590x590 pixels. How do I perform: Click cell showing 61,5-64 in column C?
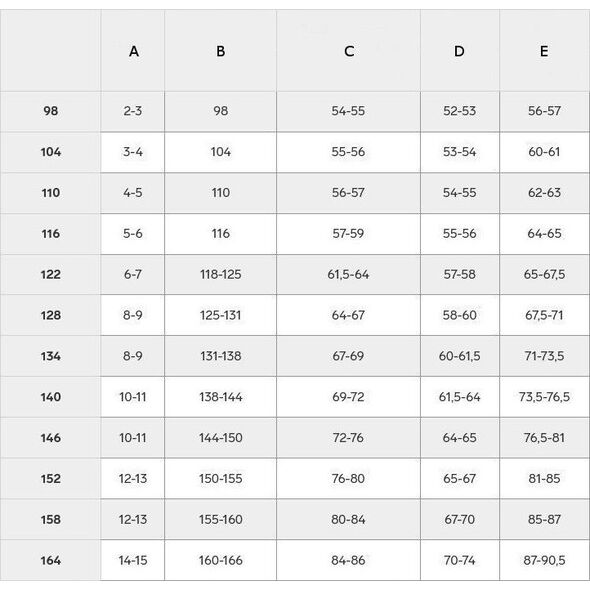point(348,274)
